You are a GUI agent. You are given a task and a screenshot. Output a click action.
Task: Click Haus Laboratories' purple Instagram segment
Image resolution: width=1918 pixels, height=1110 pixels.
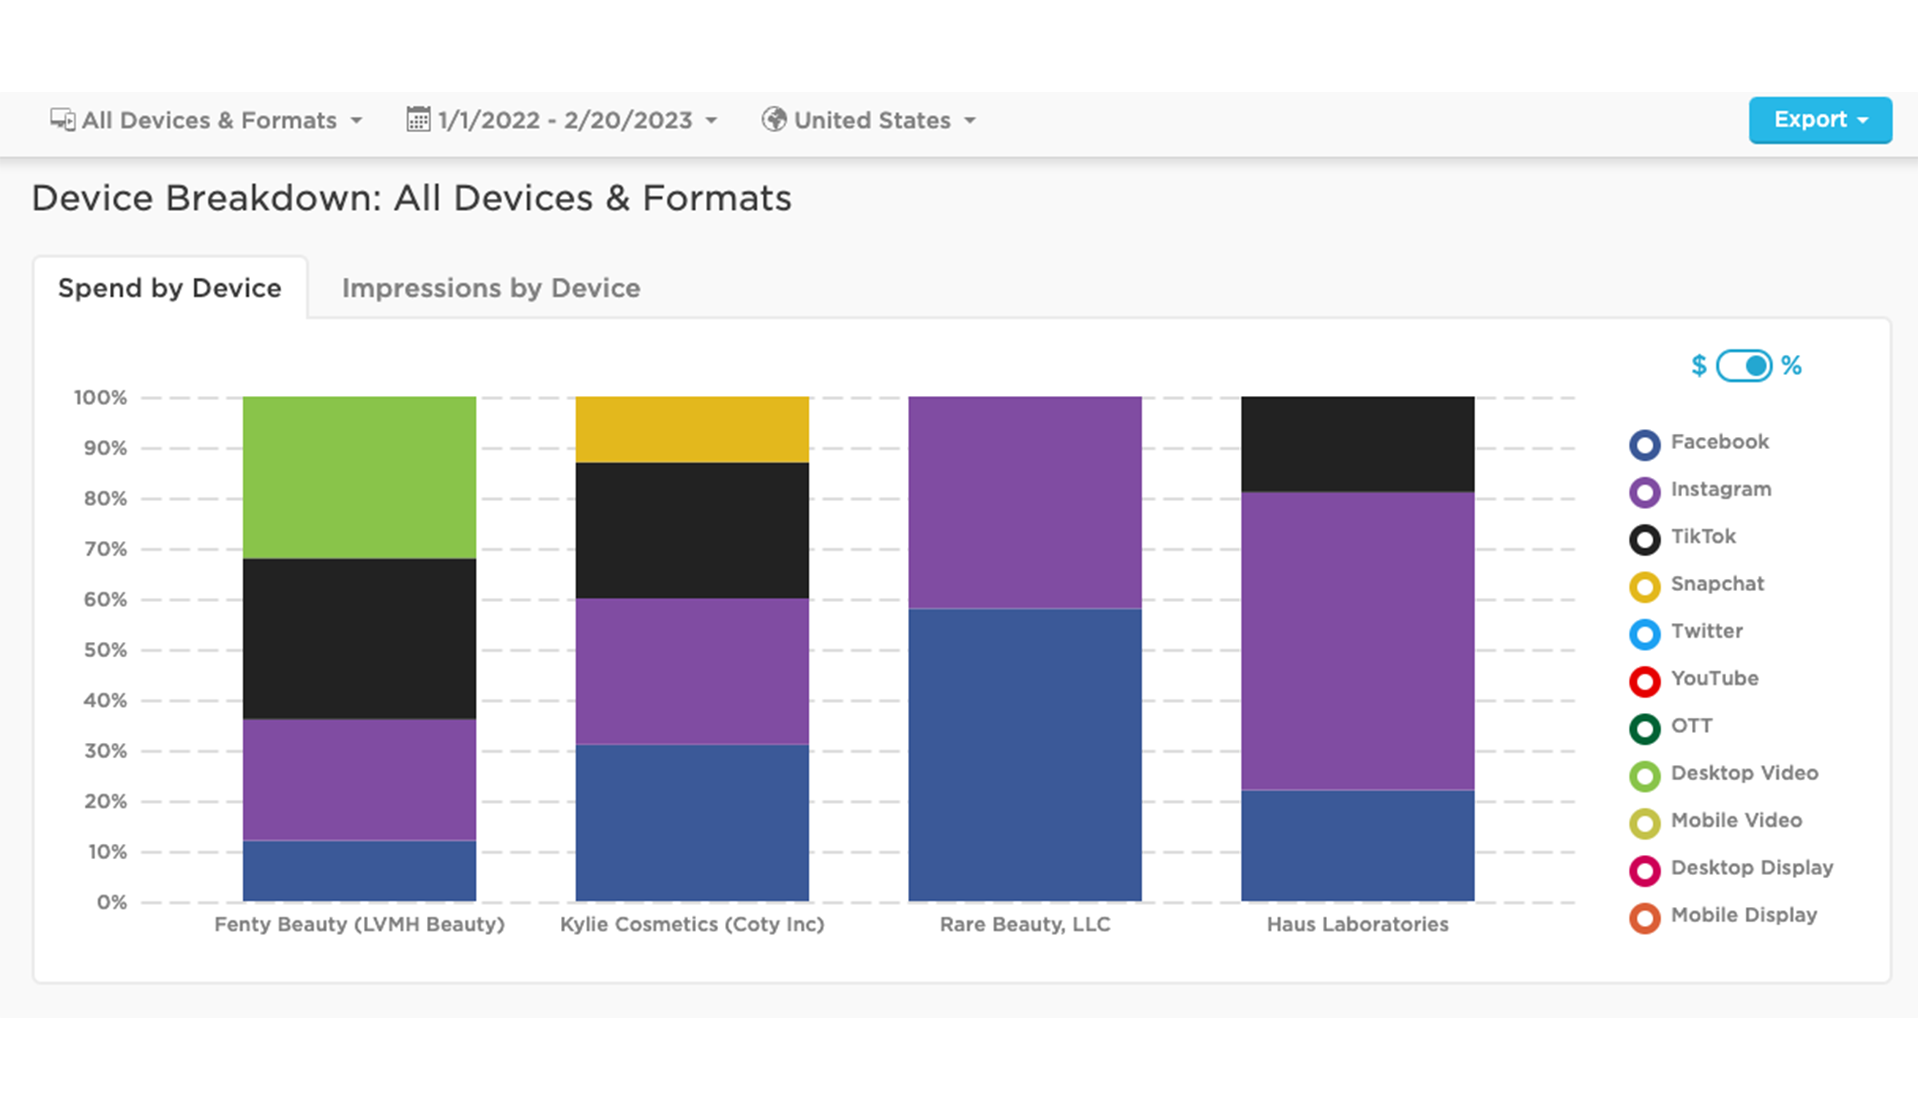click(x=1358, y=641)
